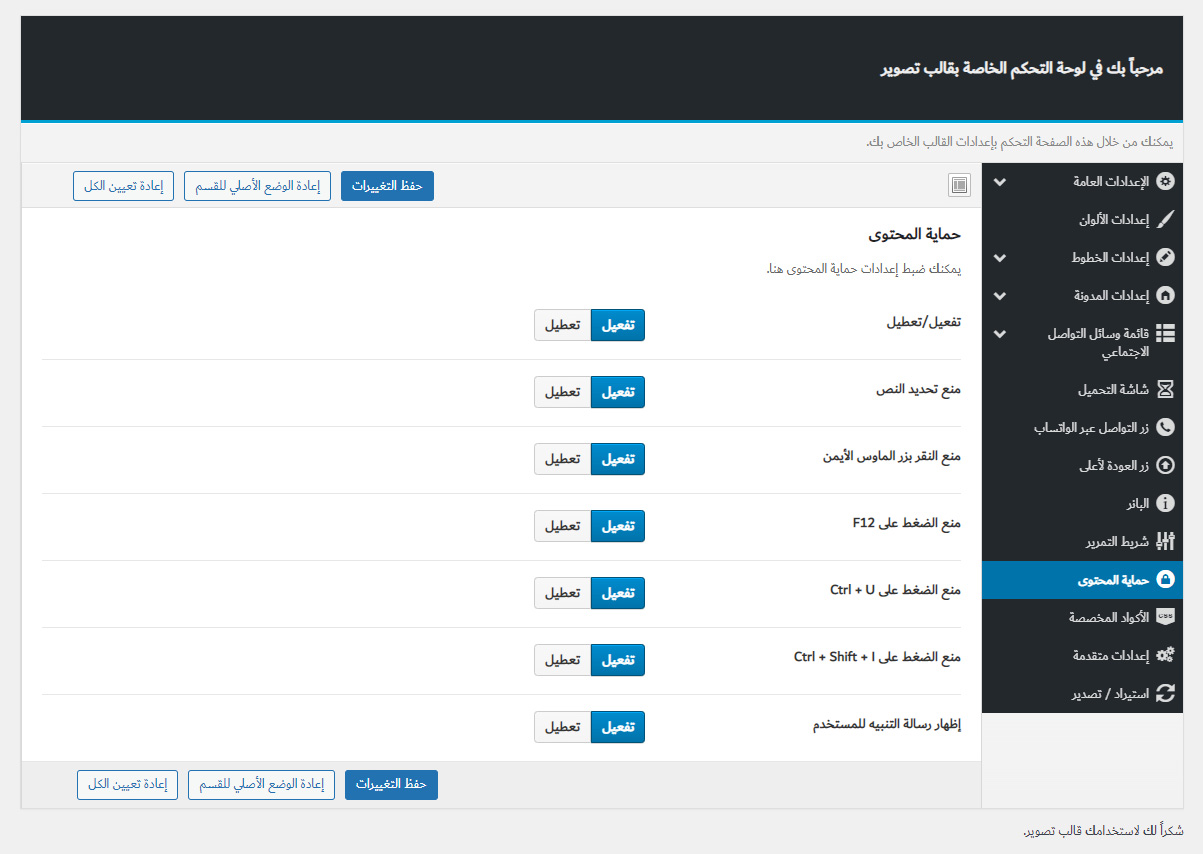Expand the إعدادات الخطوط submenu arrow
The image size is (1203, 854).
click(x=999, y=258)
